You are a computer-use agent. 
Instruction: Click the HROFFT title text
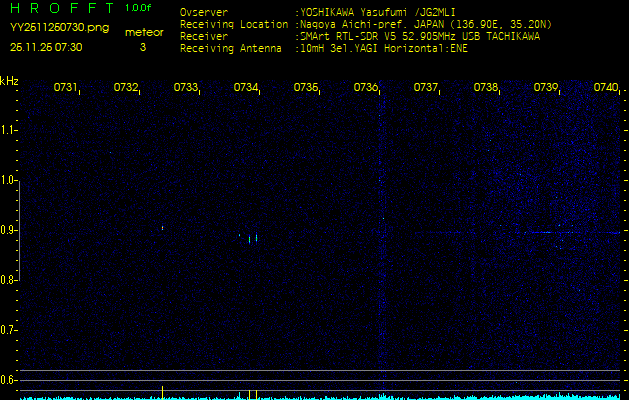click(x=62, y=8)
